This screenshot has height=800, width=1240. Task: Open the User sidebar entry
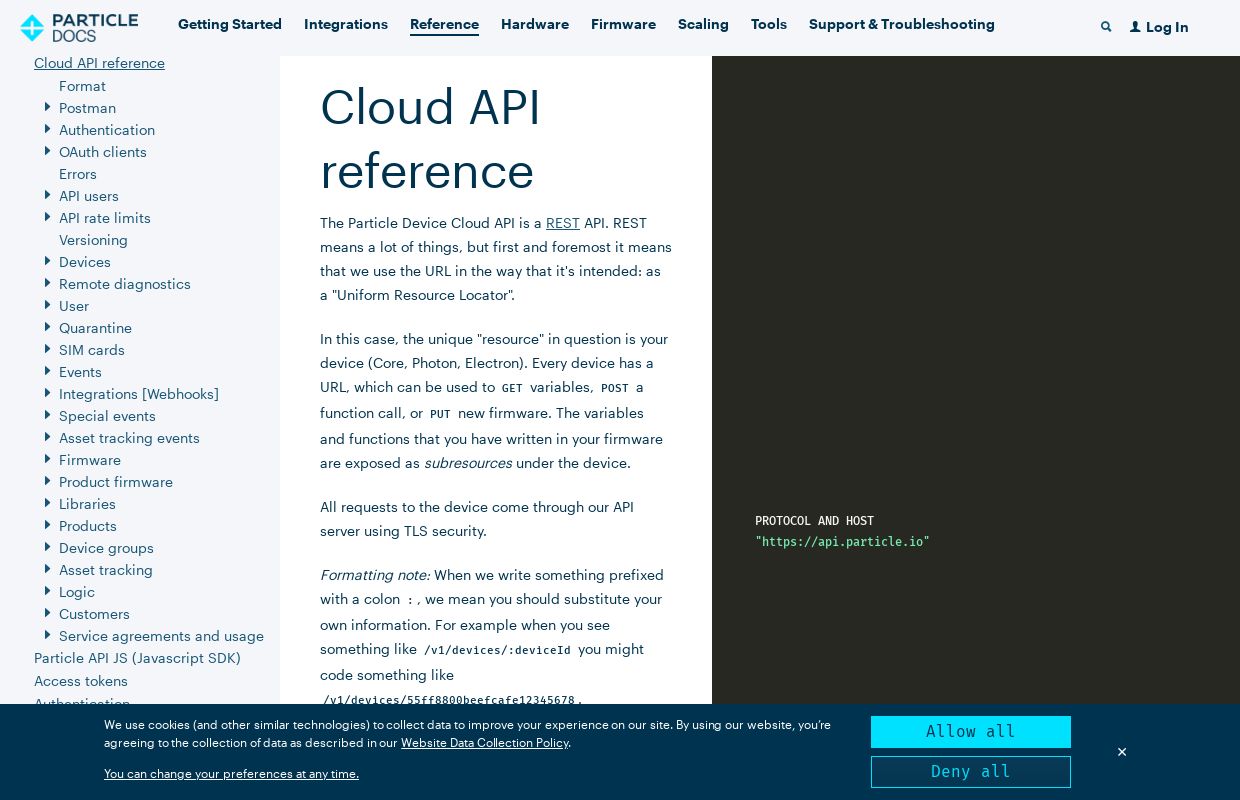(x=74, y=306)
